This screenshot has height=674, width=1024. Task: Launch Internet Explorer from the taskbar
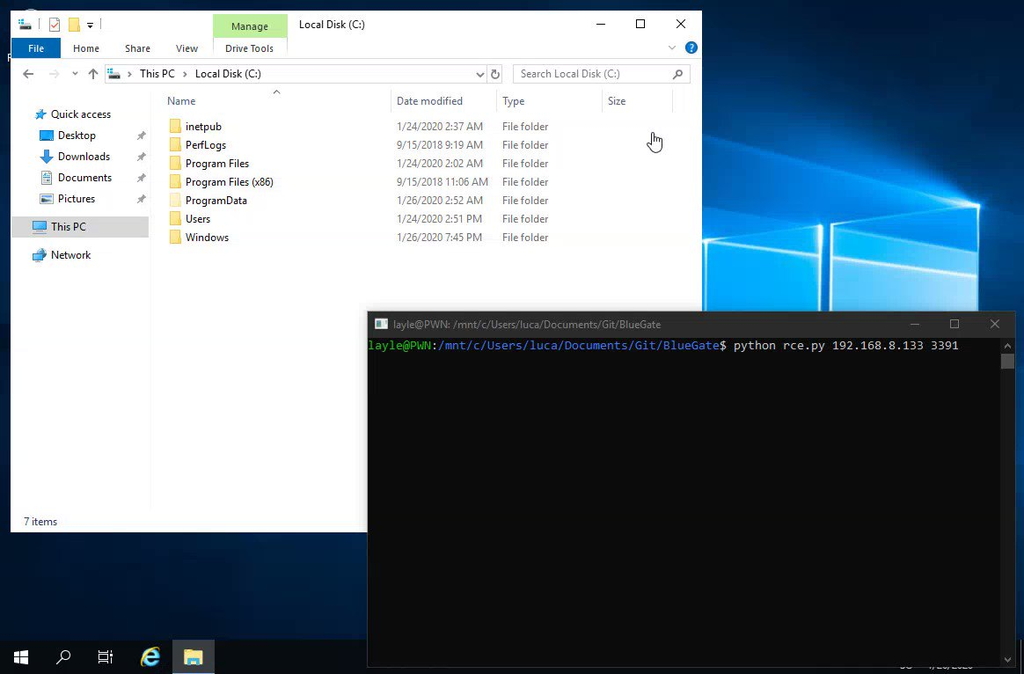pos(150,656)
